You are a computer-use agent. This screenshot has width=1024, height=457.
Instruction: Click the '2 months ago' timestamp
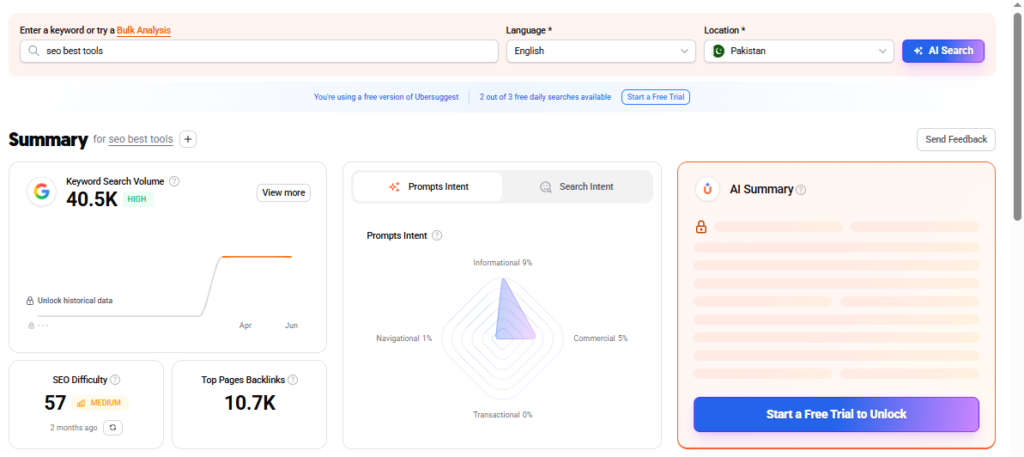[x=74, y=428]
